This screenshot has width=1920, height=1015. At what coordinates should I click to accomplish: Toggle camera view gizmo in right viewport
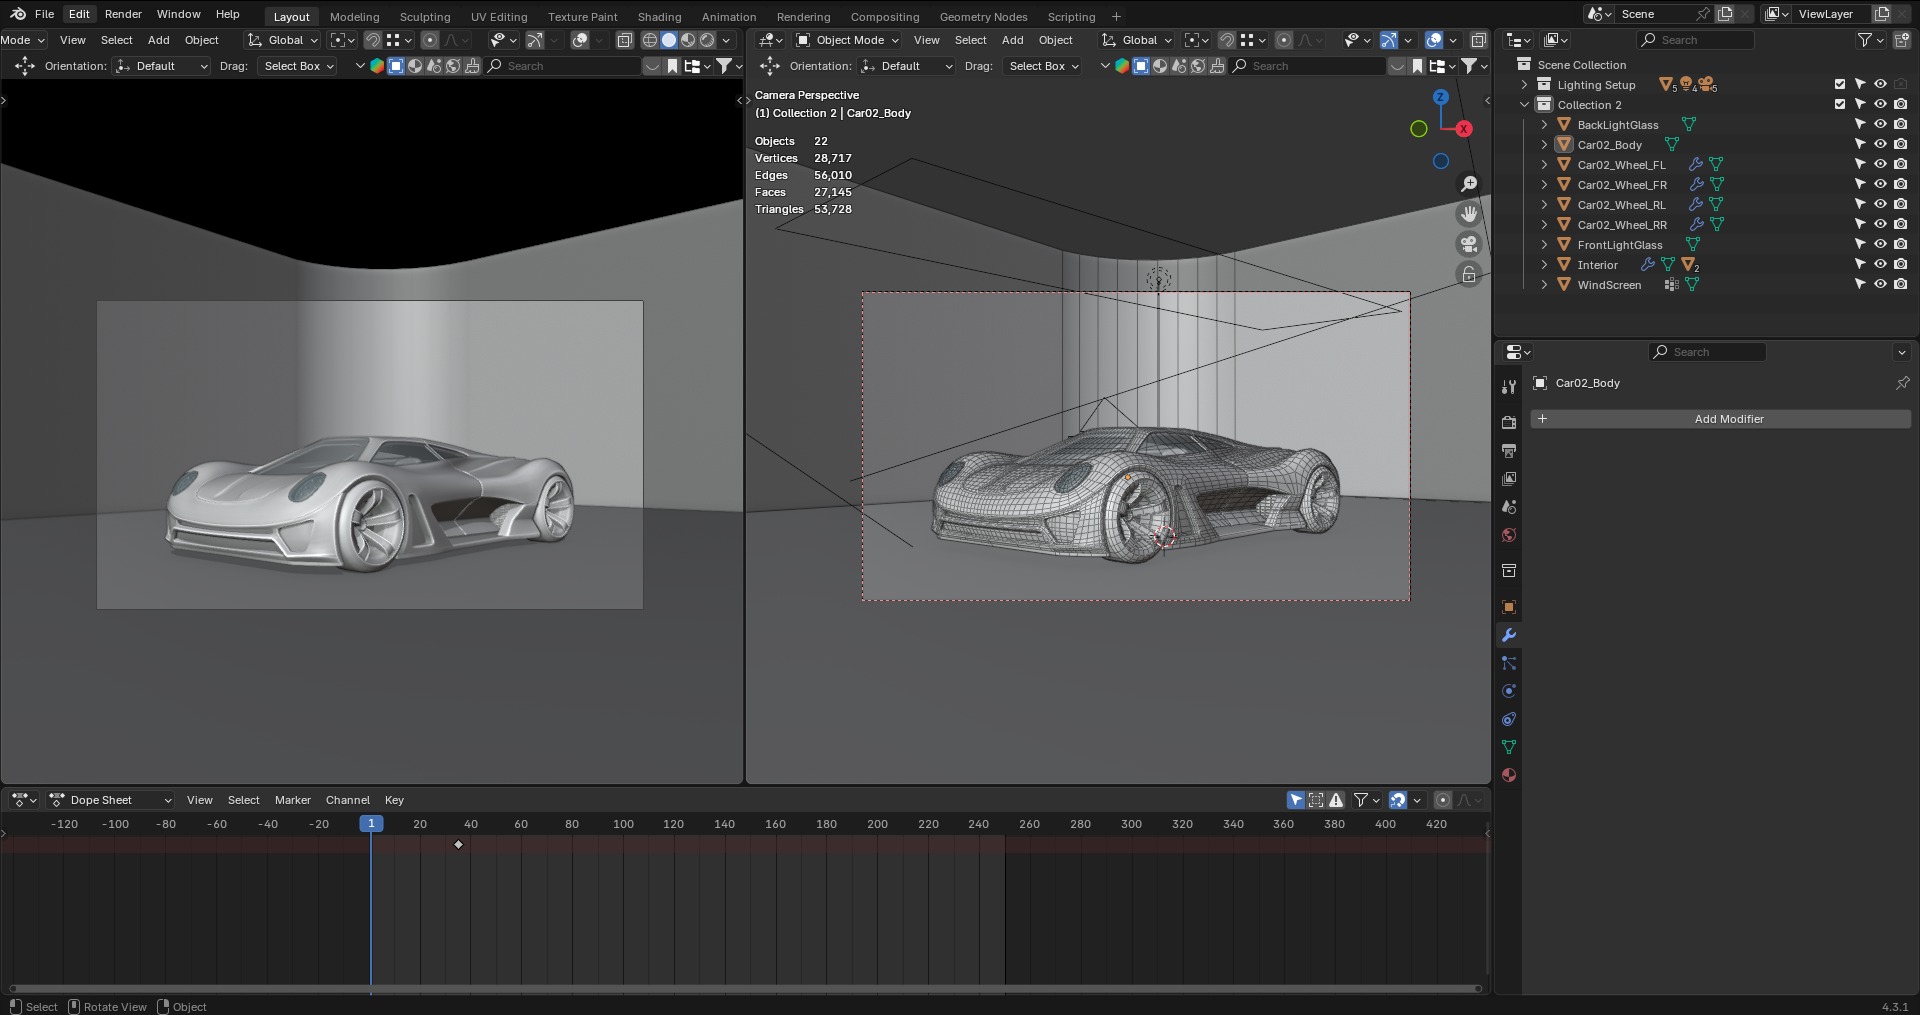(1469, 244)
